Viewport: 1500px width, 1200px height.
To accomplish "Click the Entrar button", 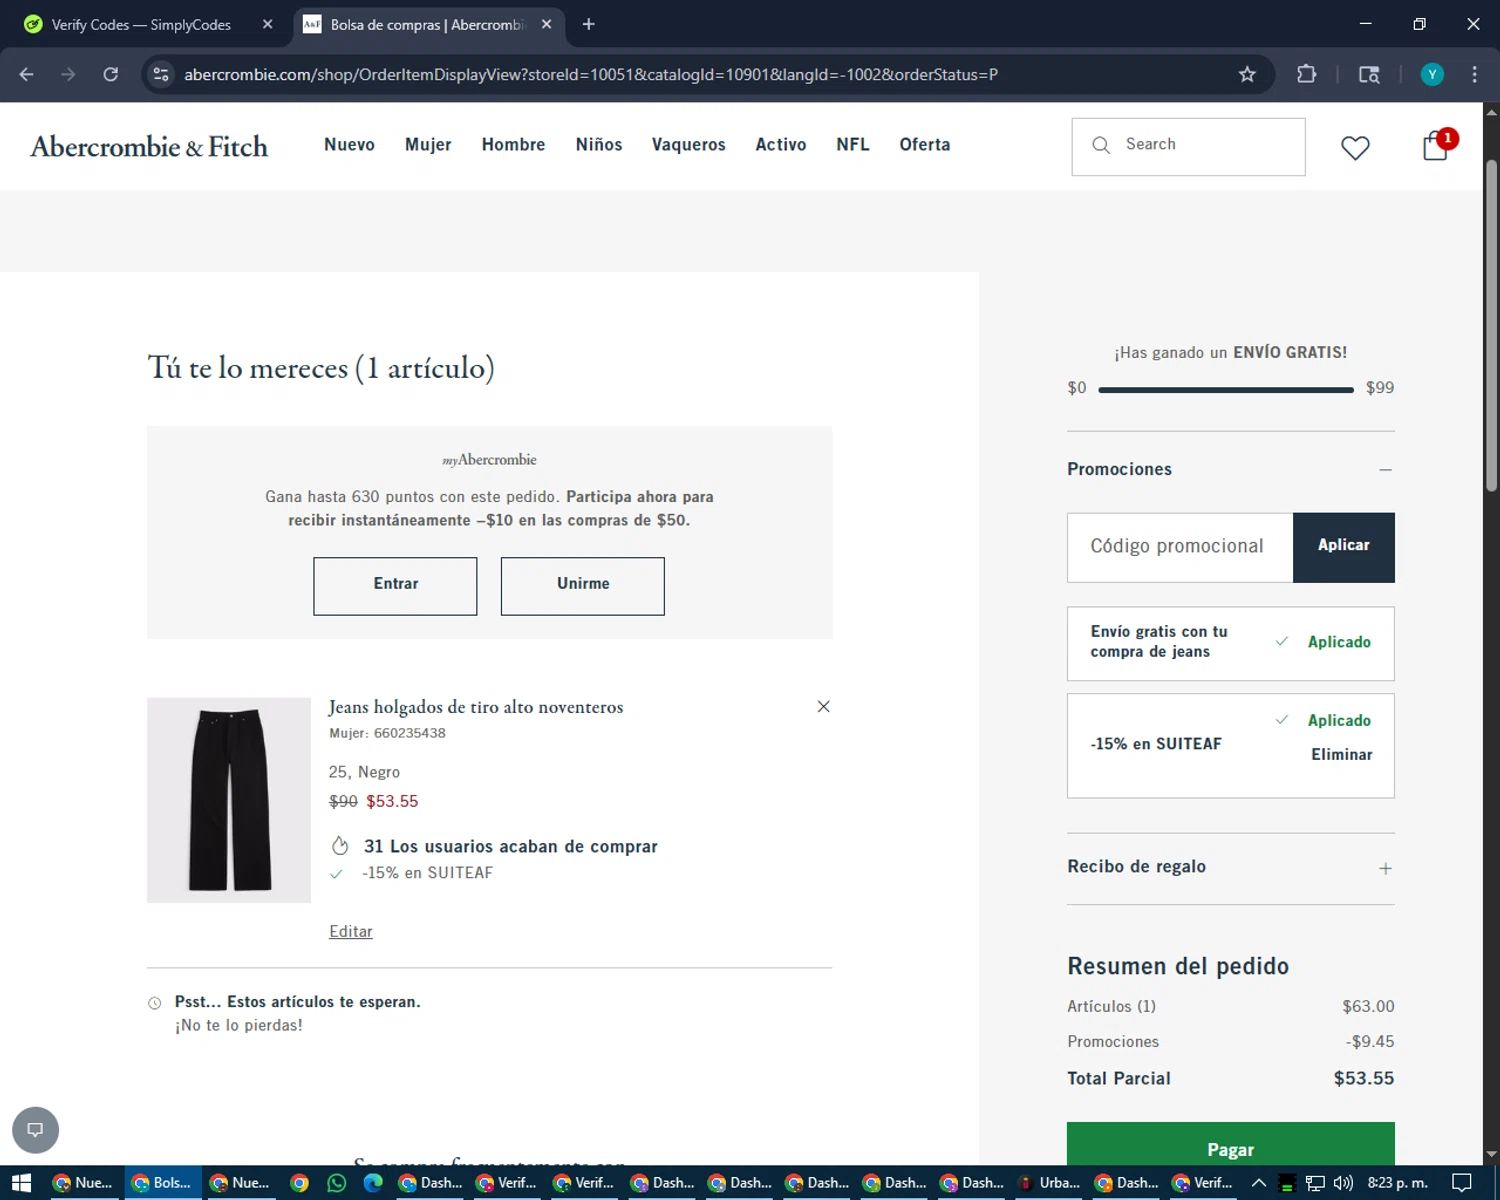I will pyautogui.click(x=395, y=585).
